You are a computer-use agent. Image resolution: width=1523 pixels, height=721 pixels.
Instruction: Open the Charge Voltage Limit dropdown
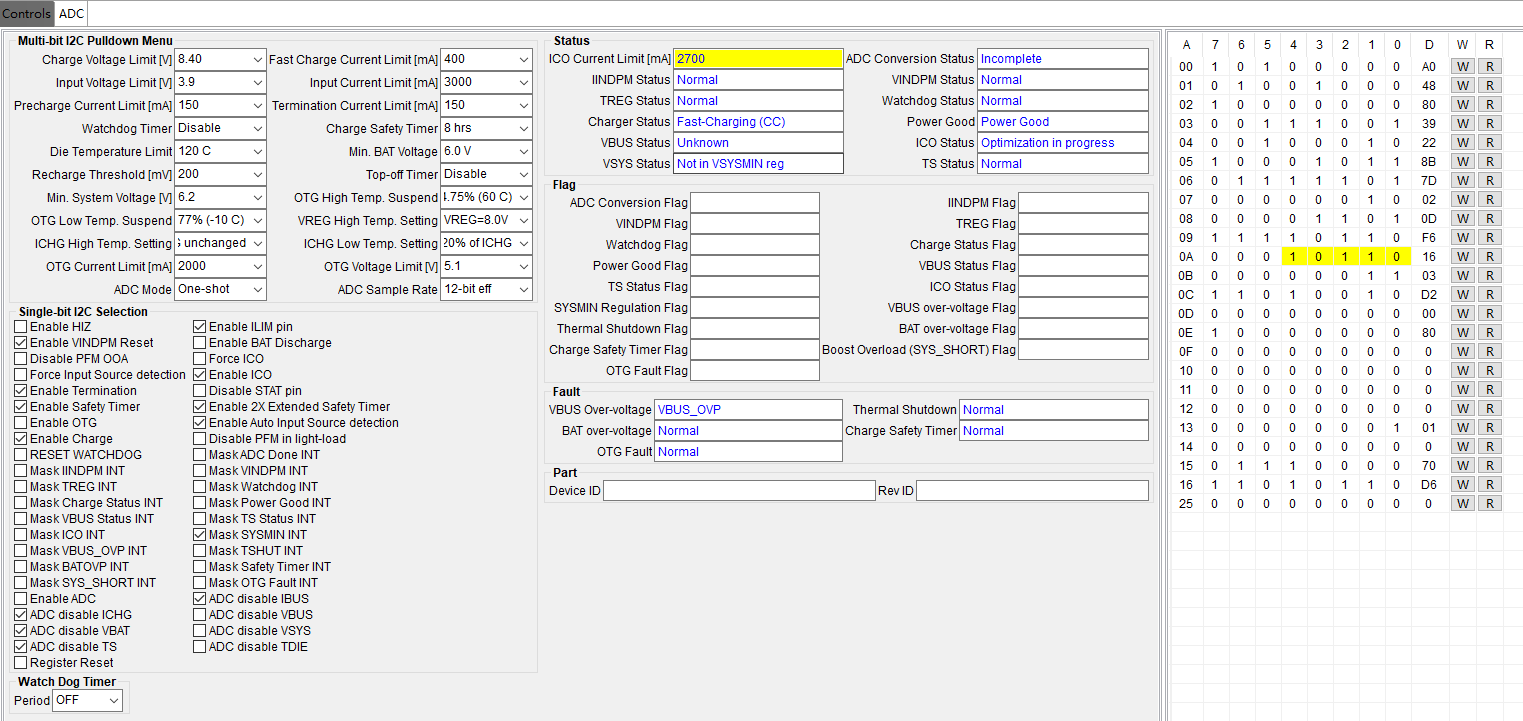(220, 59)
